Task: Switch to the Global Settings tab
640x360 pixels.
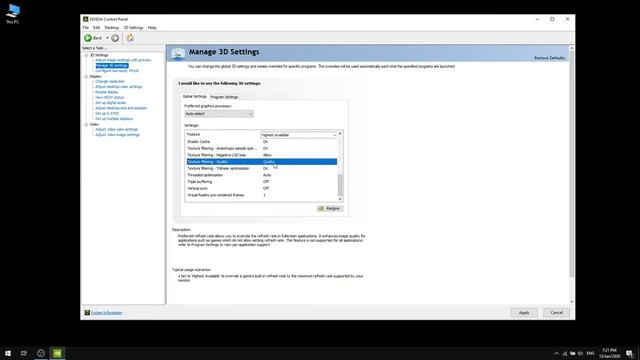Action: (195, 97)
